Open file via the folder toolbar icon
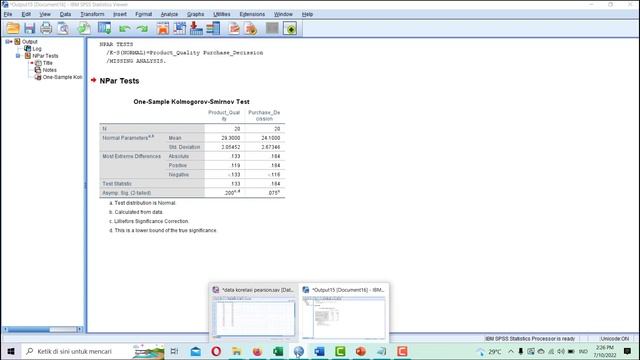640x360 pixels. (x=13, y=28)
